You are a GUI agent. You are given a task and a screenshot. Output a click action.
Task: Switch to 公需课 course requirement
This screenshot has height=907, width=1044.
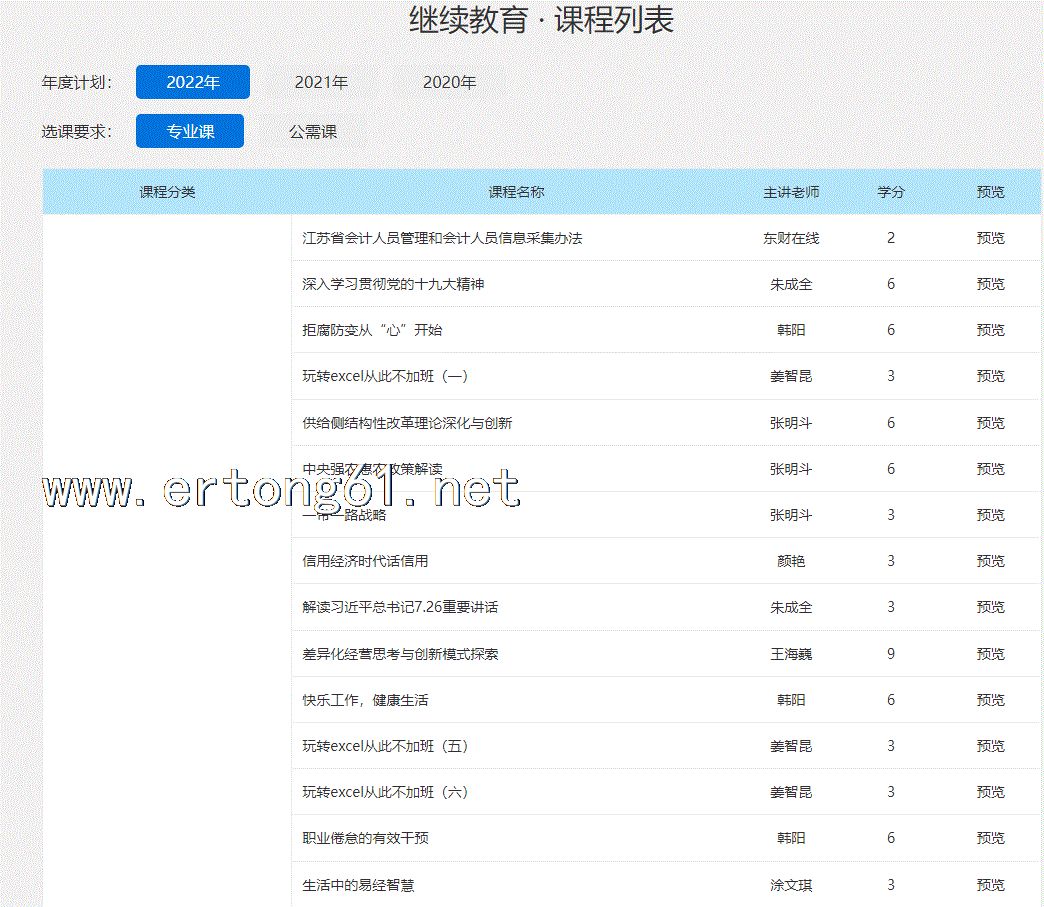tap(313, 131)
